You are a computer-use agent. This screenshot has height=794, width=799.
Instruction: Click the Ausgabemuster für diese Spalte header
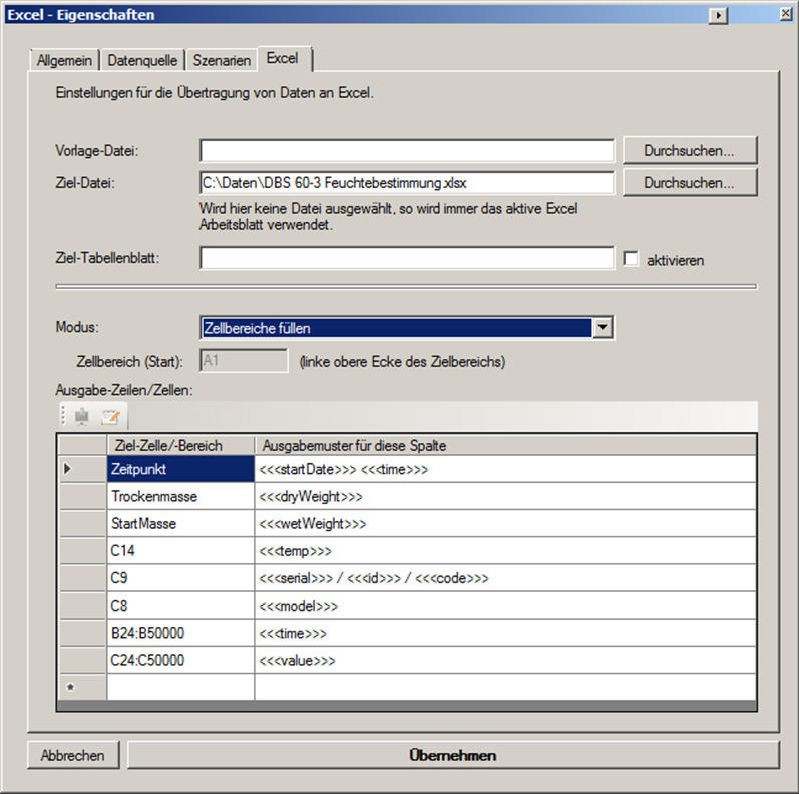(x=505, y=445)
